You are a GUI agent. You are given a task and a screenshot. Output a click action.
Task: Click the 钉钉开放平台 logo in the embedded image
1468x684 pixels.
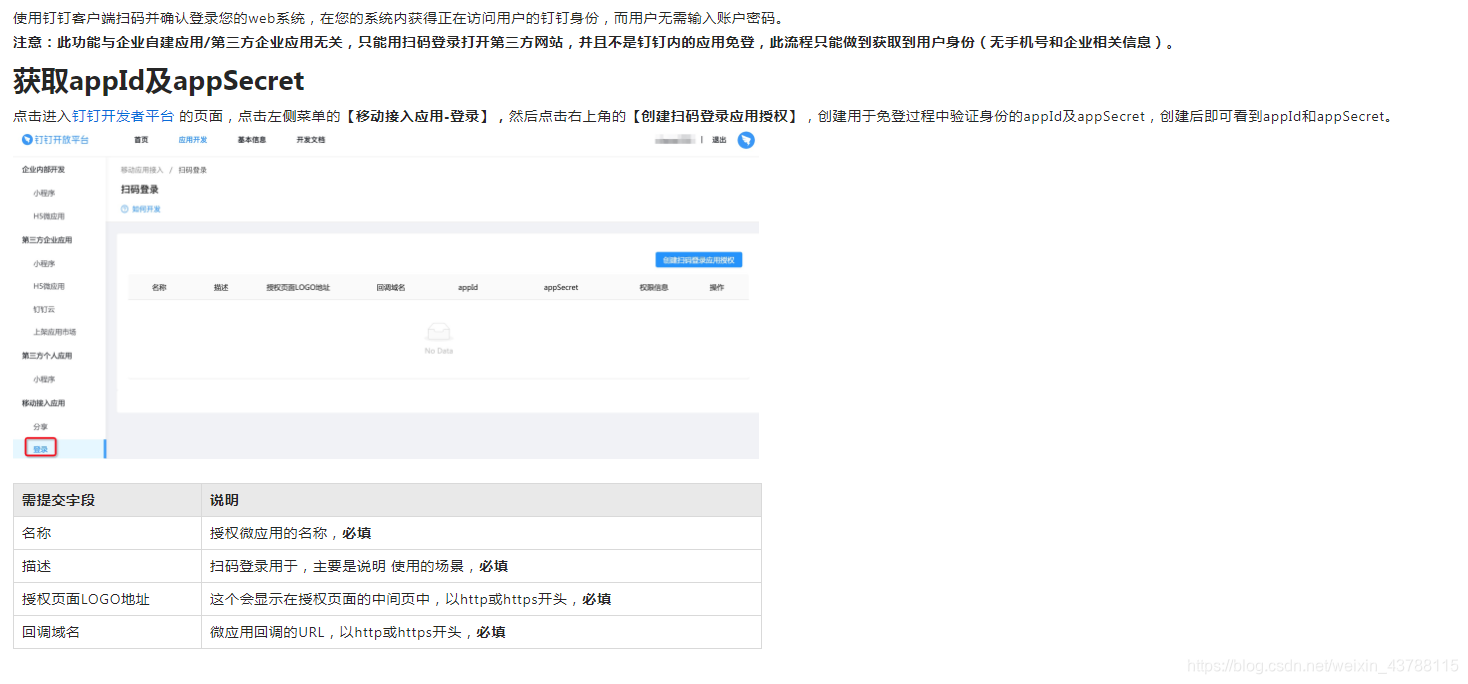click(x=56, y=140)
